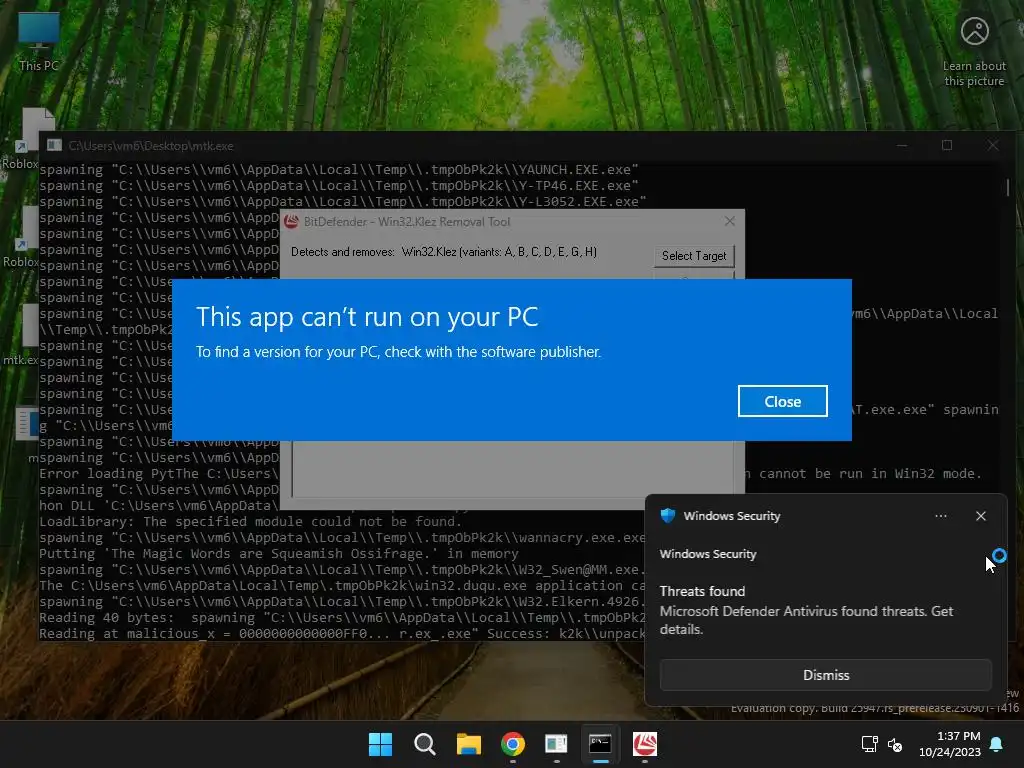Click console line with 'Squeamish Ossifrage'
The height and width of the screenshot is (768, 1024).
click(x=279, y=554)
